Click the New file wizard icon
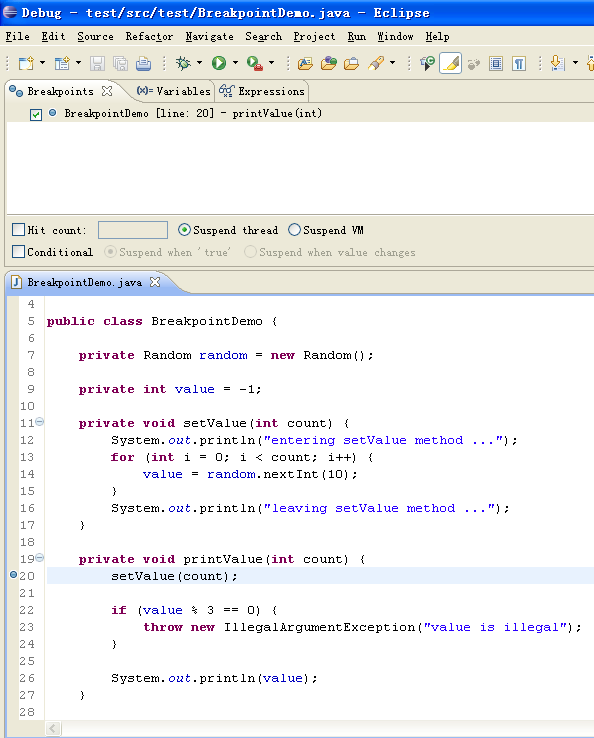The width and height of the screenshot is (594, 738). pyautogui.click(x=26, y=63)
